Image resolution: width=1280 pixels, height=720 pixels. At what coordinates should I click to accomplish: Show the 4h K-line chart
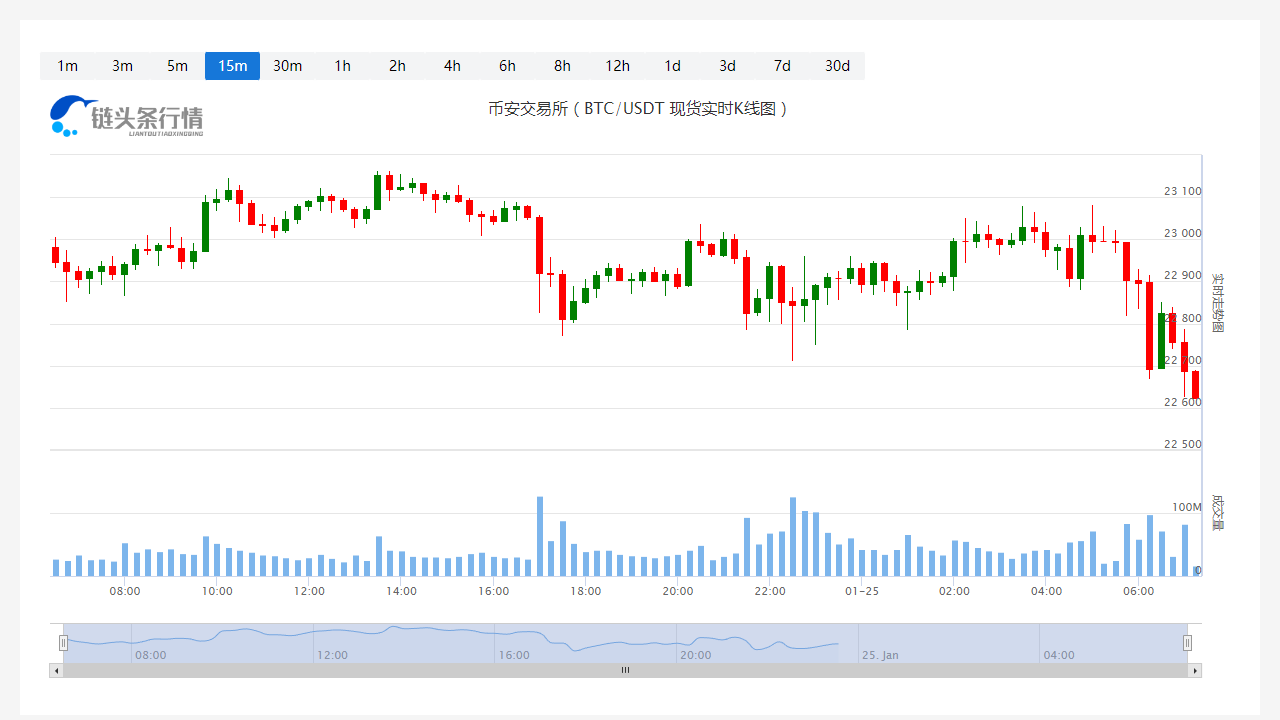[452, 66]
